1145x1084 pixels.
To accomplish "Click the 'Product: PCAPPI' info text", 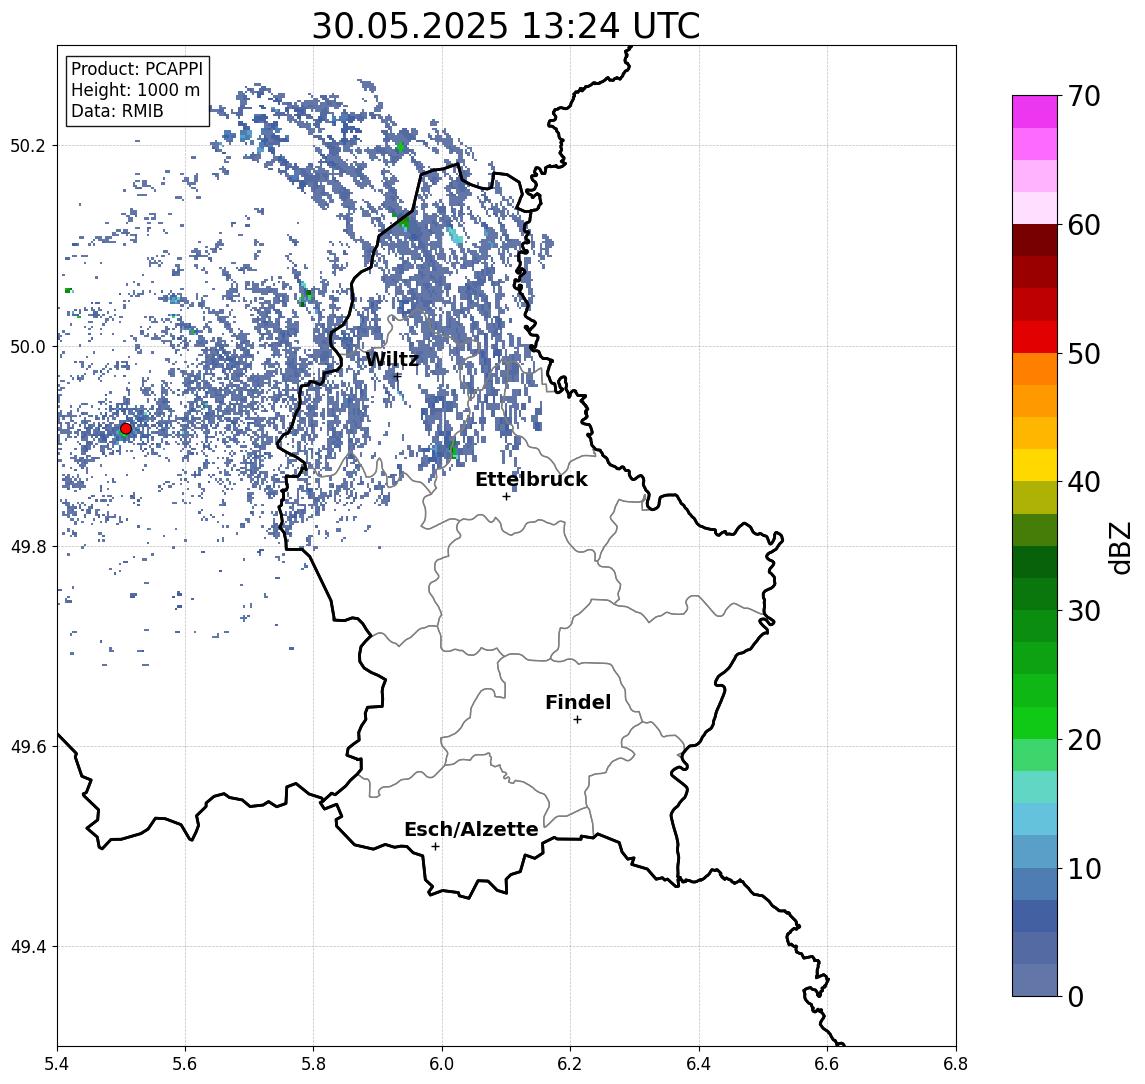I will click(x=137, y=69).
